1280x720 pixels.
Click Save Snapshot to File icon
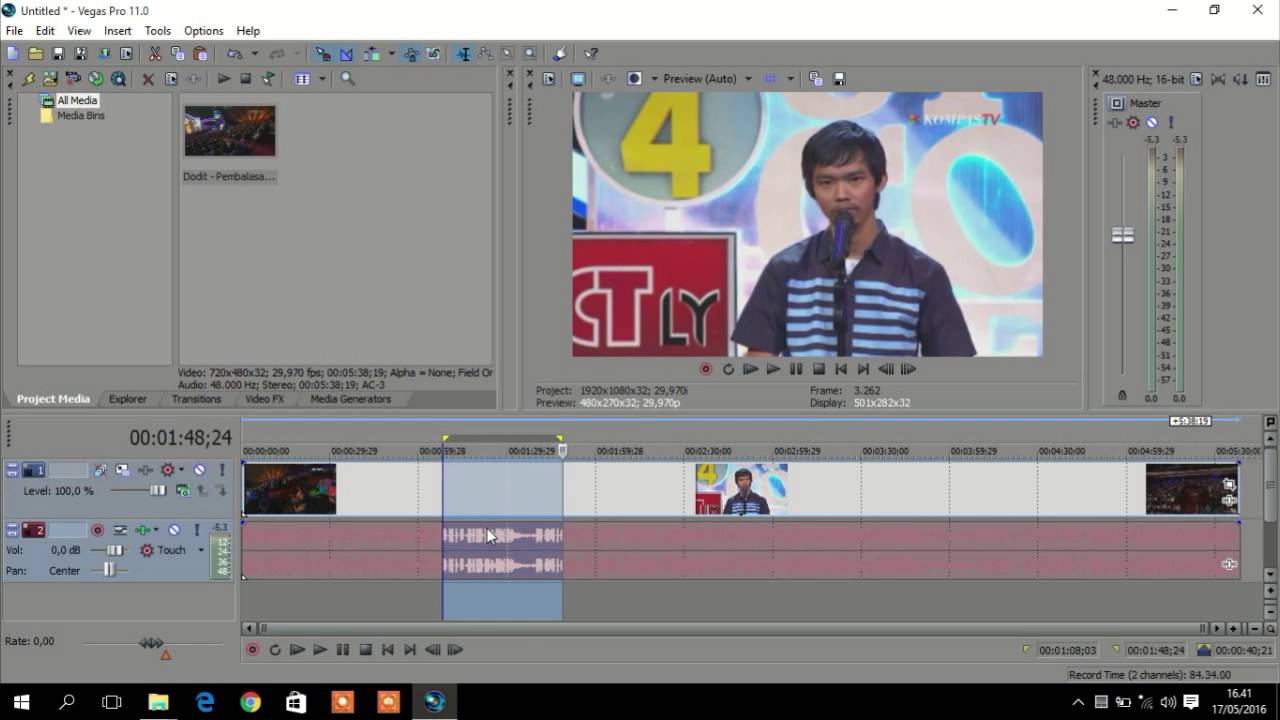point(839,79)
